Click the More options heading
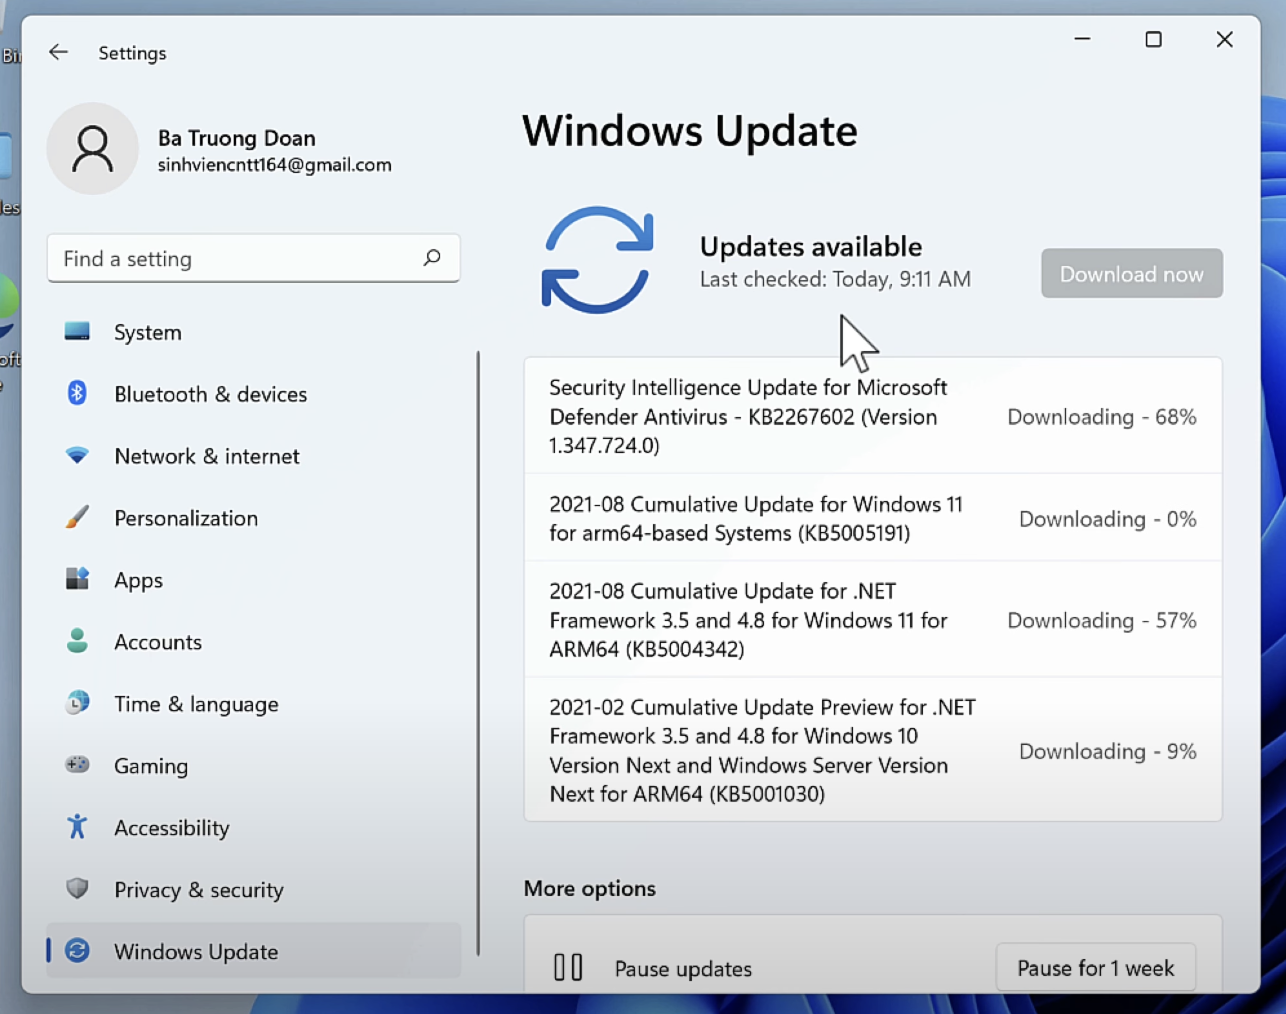Viewport: 1286px width, 1014px height. (x=590, y=888)
